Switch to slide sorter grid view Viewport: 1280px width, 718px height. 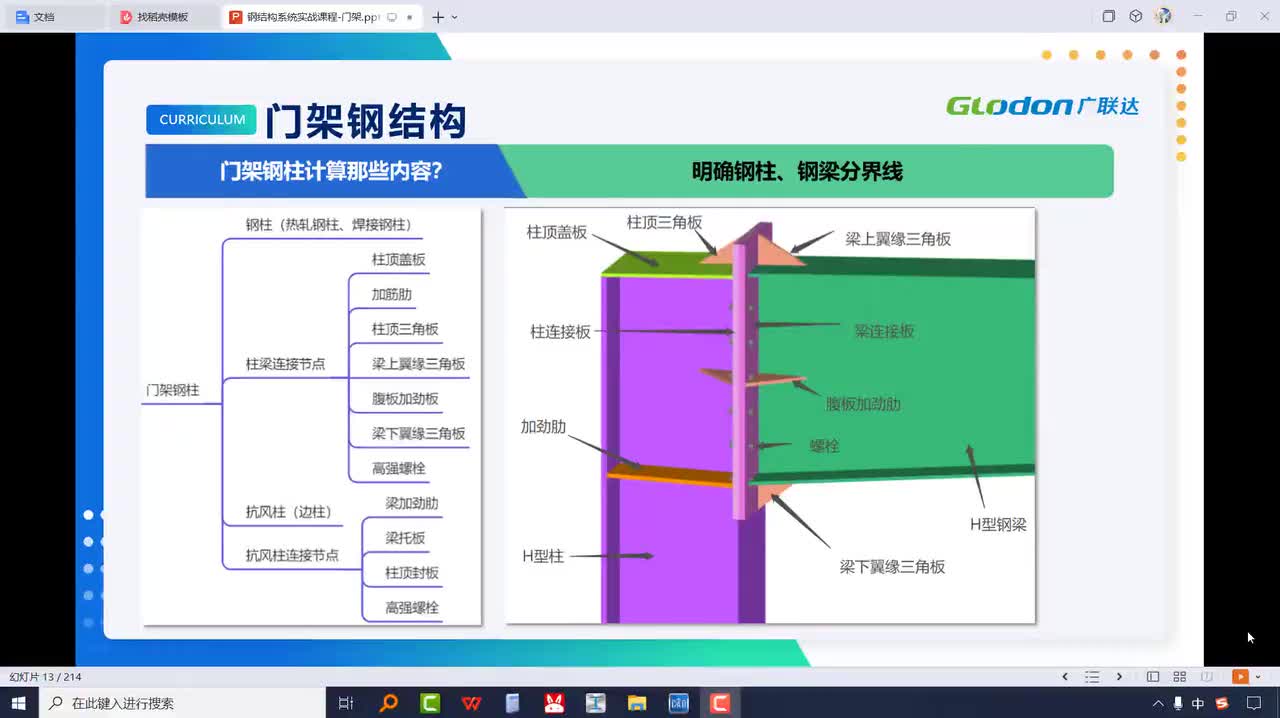coord(1179,677)
